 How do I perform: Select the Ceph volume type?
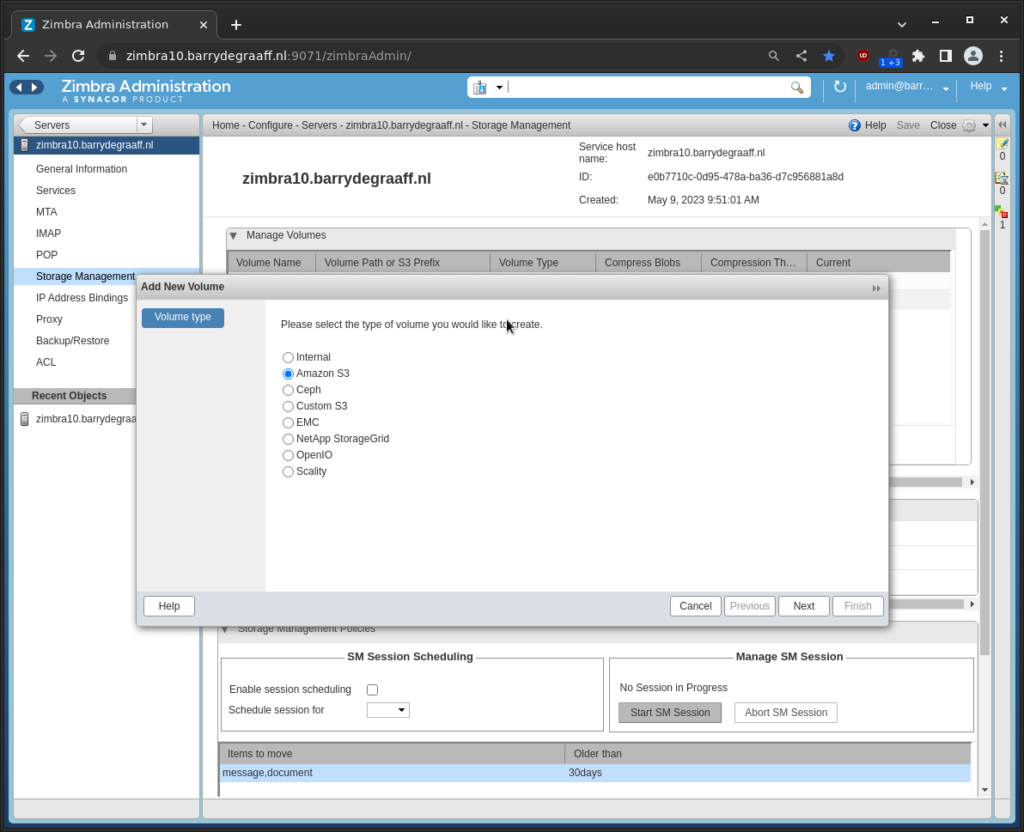(288, 390)
